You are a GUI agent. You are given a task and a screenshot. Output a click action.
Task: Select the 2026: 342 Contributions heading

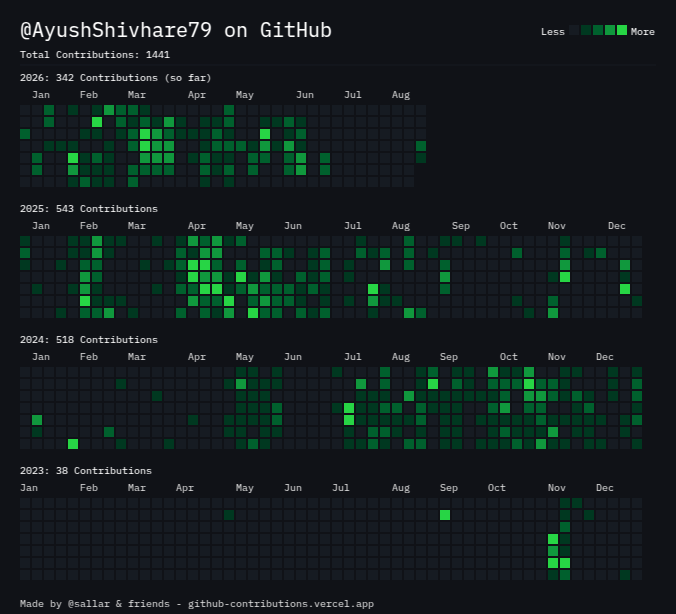click(x=116, y=78)
